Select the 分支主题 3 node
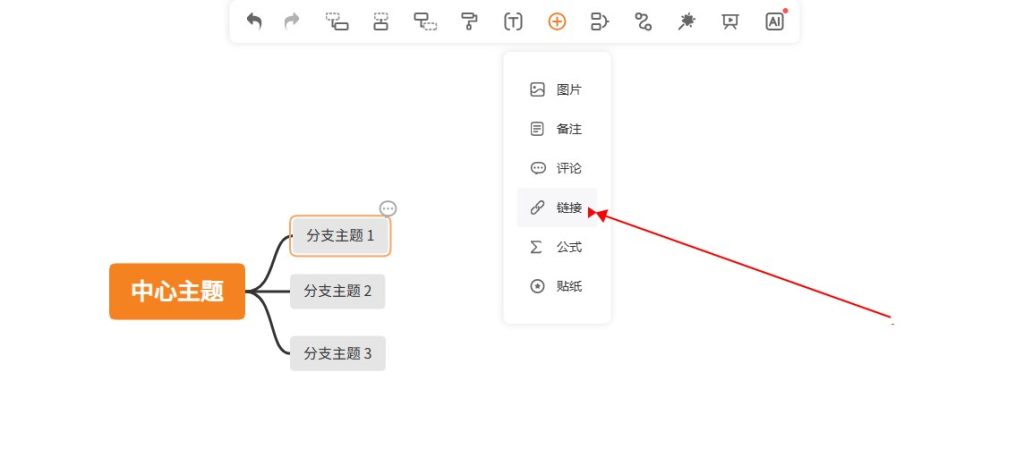This screenshot has width=1024, height=474. click(338, 353)
